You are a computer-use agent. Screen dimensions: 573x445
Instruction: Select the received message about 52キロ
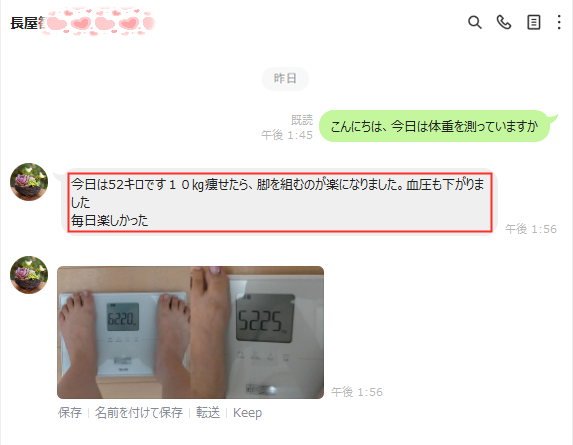tap(280, 202)
